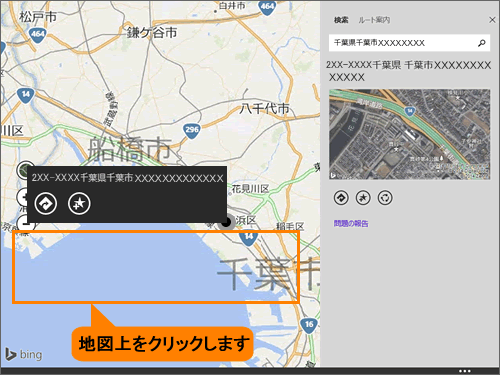Select the 検索 tab

[341, 20]
